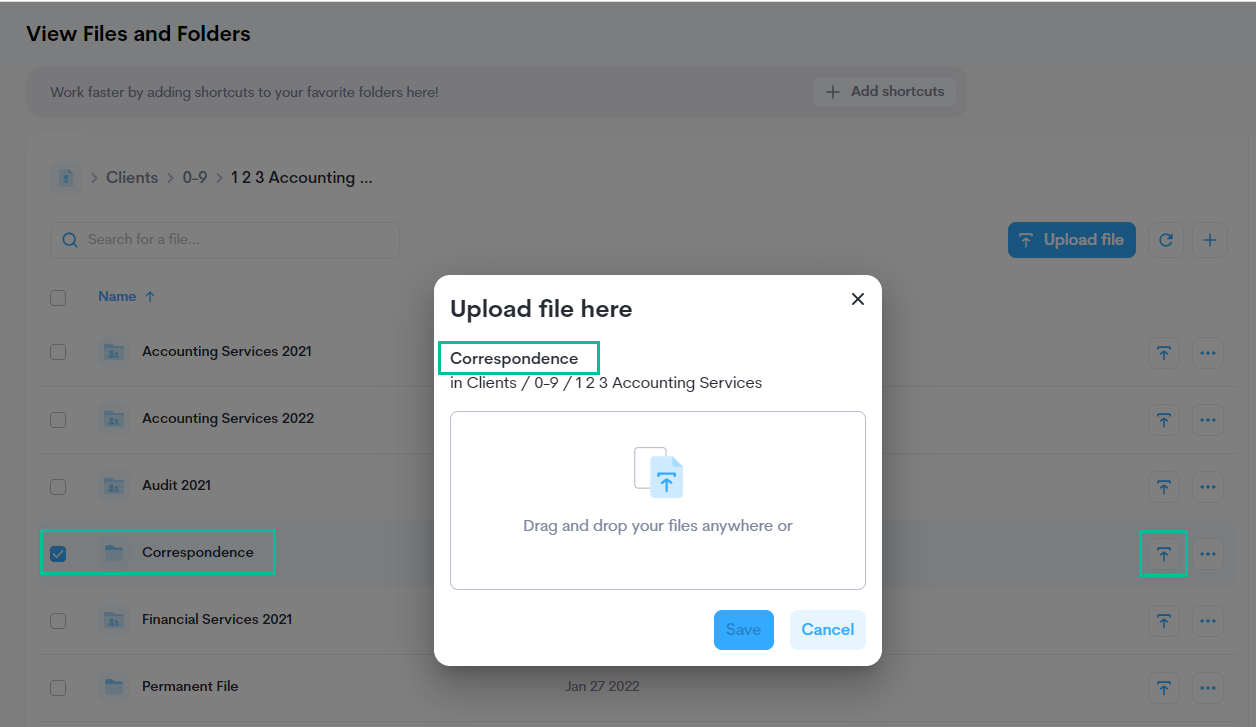Click the Add shortcuts button
1256x727 pixels.
(885, 92)
